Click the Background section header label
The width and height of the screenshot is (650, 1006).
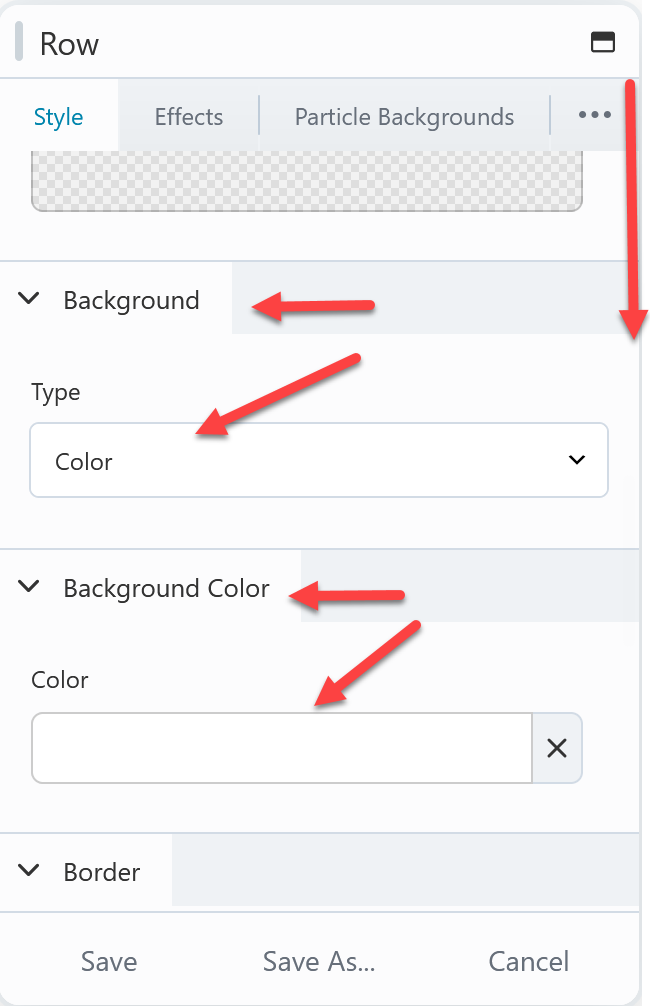pos(131,300)
